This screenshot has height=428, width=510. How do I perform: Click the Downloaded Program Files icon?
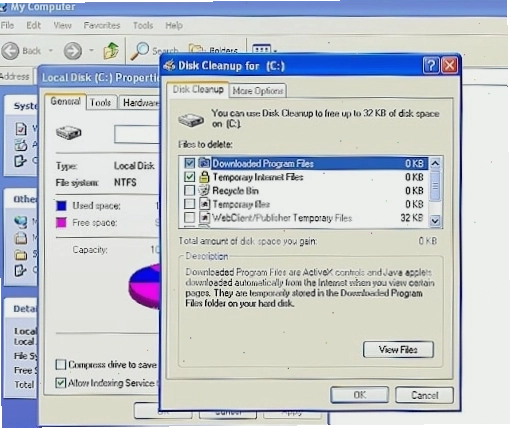[204, 163]
